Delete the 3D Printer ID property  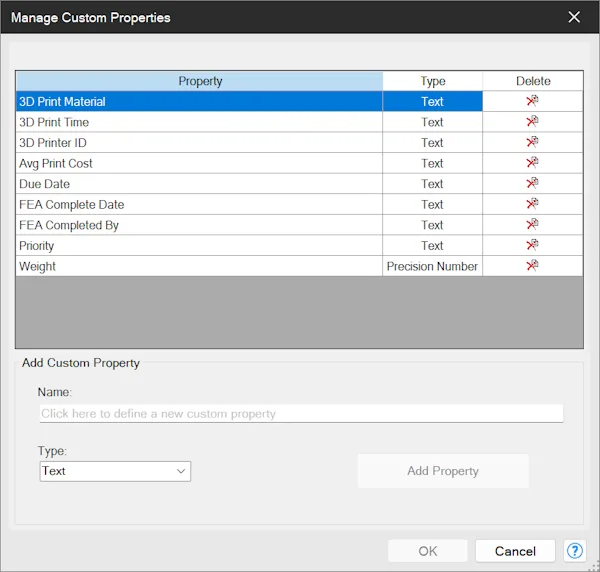[x=532, y=142]
